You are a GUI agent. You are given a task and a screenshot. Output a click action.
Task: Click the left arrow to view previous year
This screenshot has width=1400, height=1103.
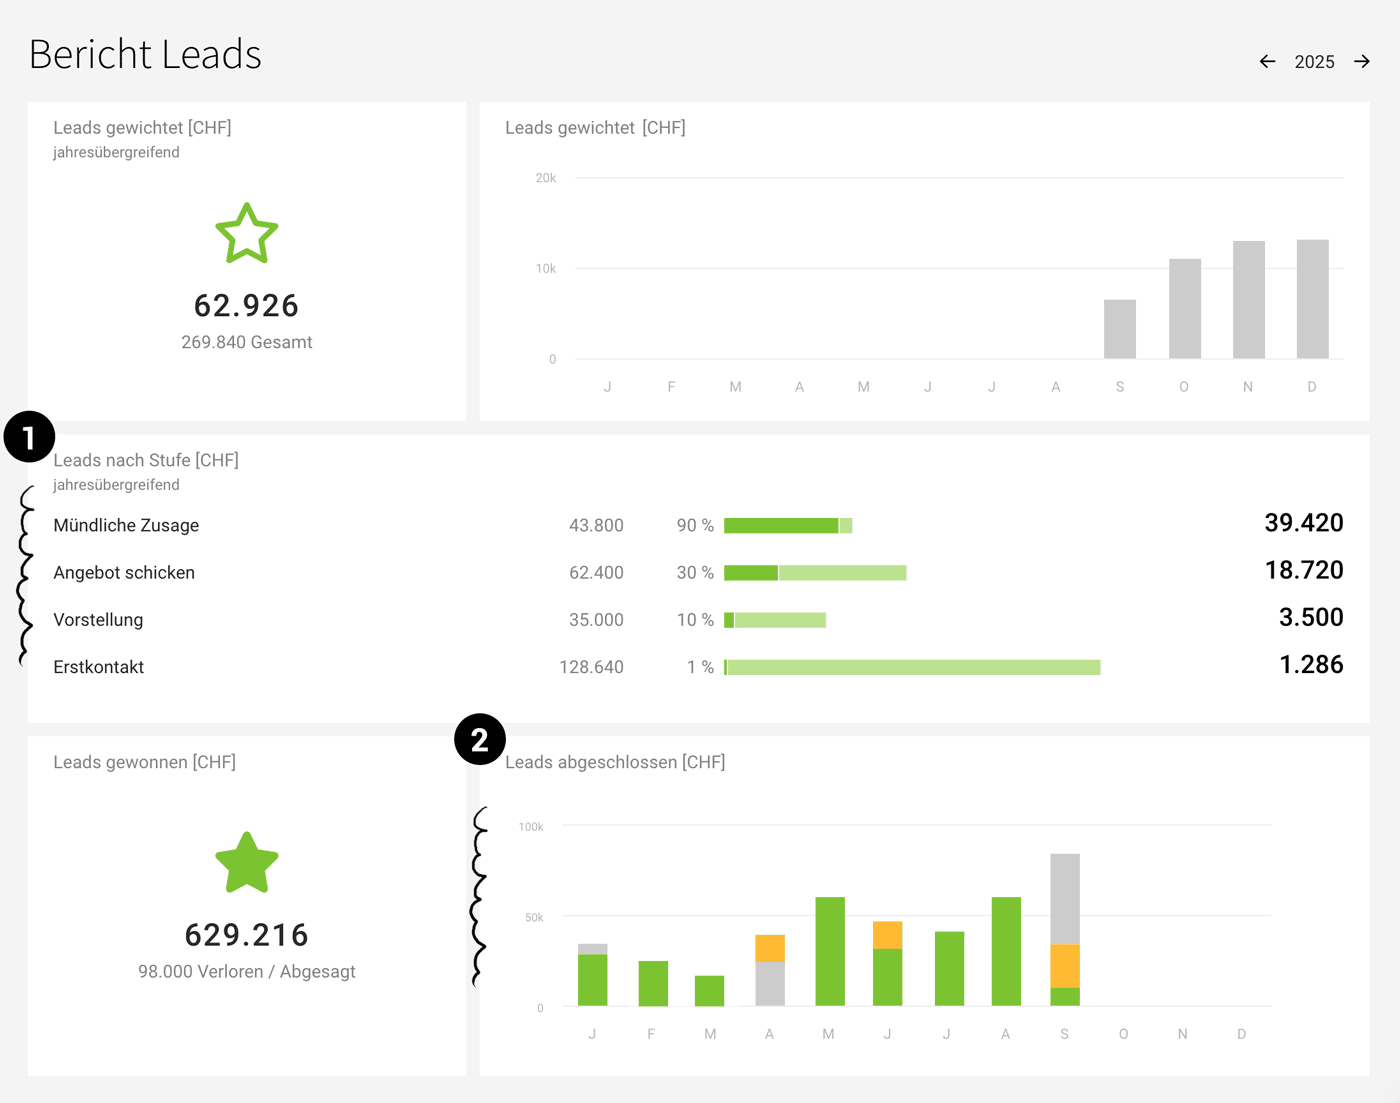[1267, 61]
